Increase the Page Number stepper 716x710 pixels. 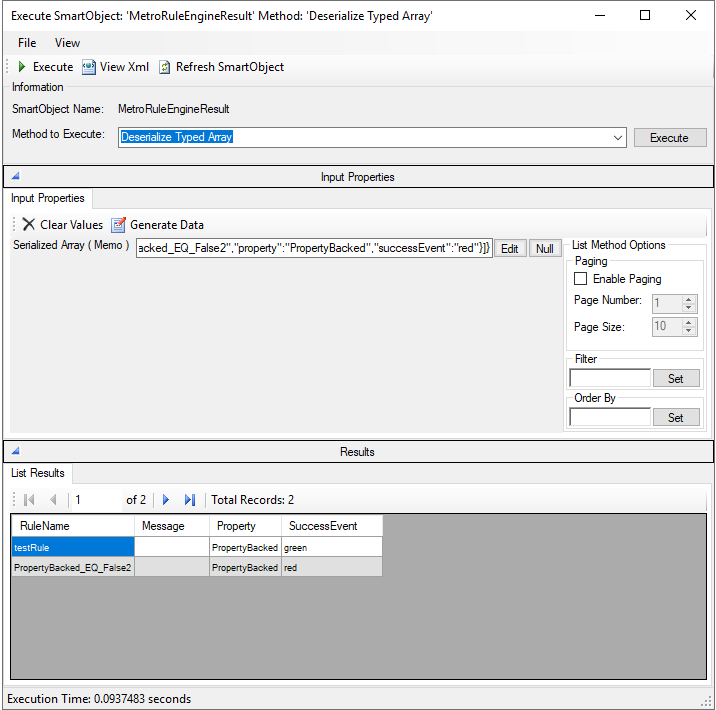pyautogui.click(x=689, y=300)
